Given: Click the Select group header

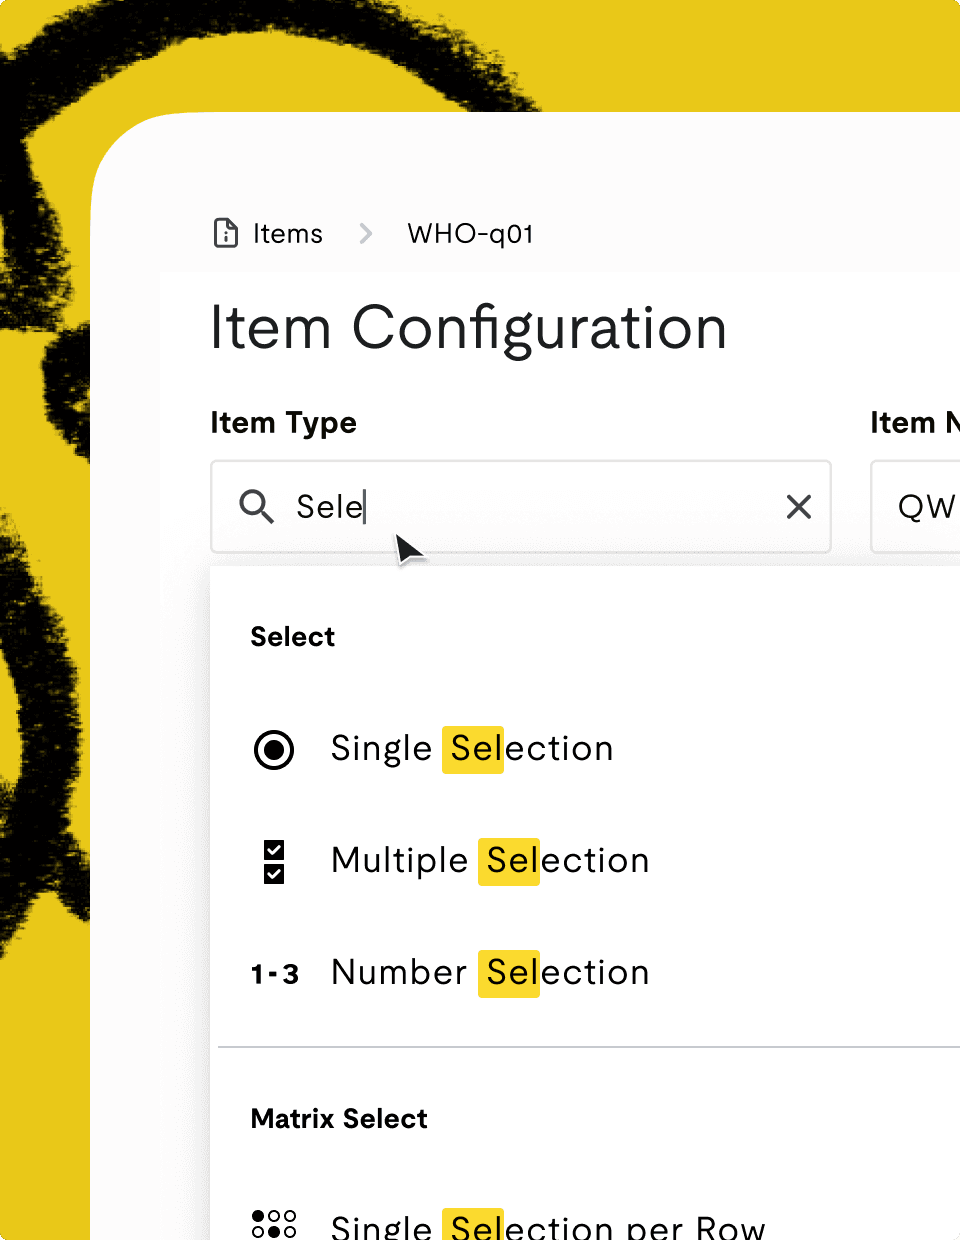Looking at the screenshot, I should [293, 637].
